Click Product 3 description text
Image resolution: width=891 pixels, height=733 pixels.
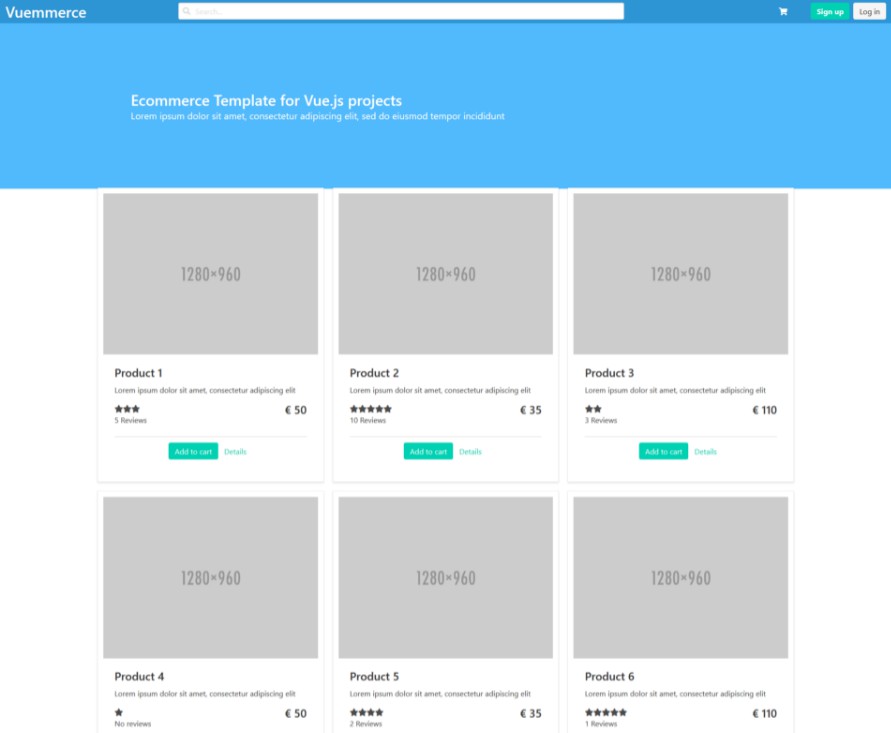coord(675,390)
